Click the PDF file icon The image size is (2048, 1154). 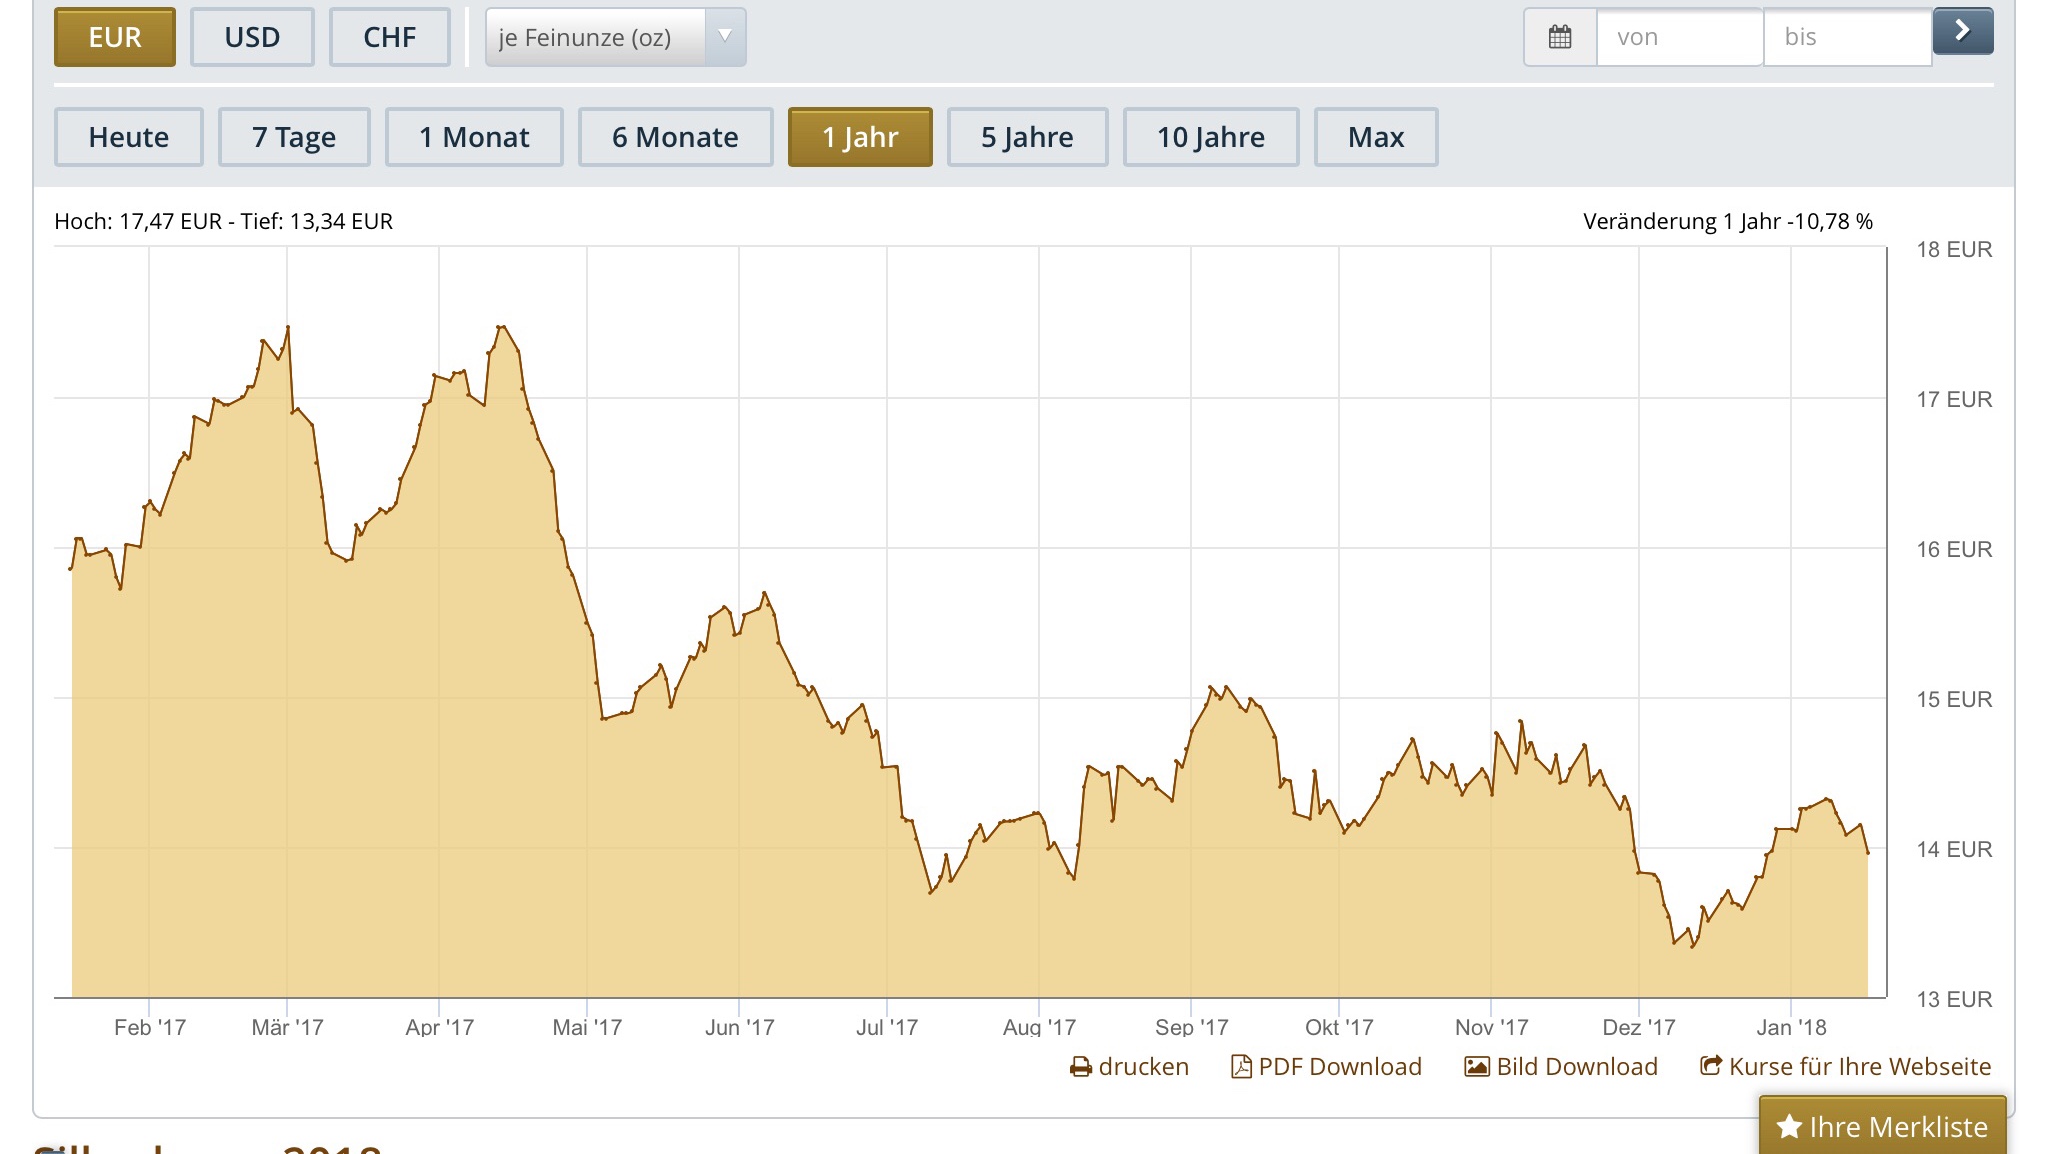1241,1067
